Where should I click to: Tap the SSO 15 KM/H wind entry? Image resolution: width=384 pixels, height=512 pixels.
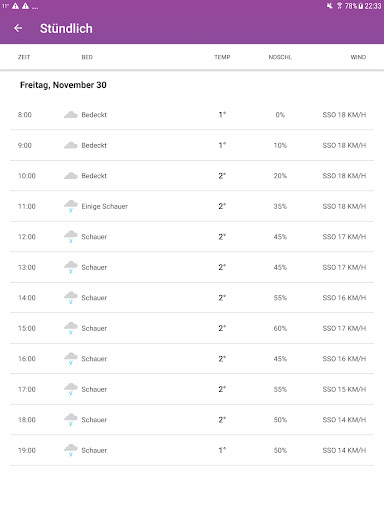pos(344,389)
